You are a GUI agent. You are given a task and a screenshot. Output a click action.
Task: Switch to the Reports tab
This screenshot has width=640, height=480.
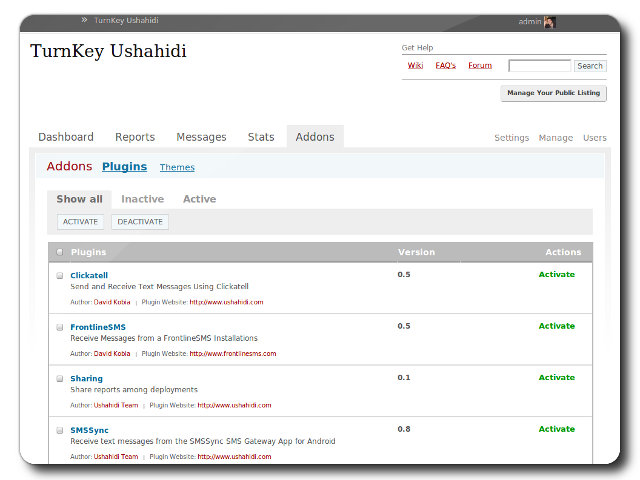pyautogui.click(x=135, y=137)
